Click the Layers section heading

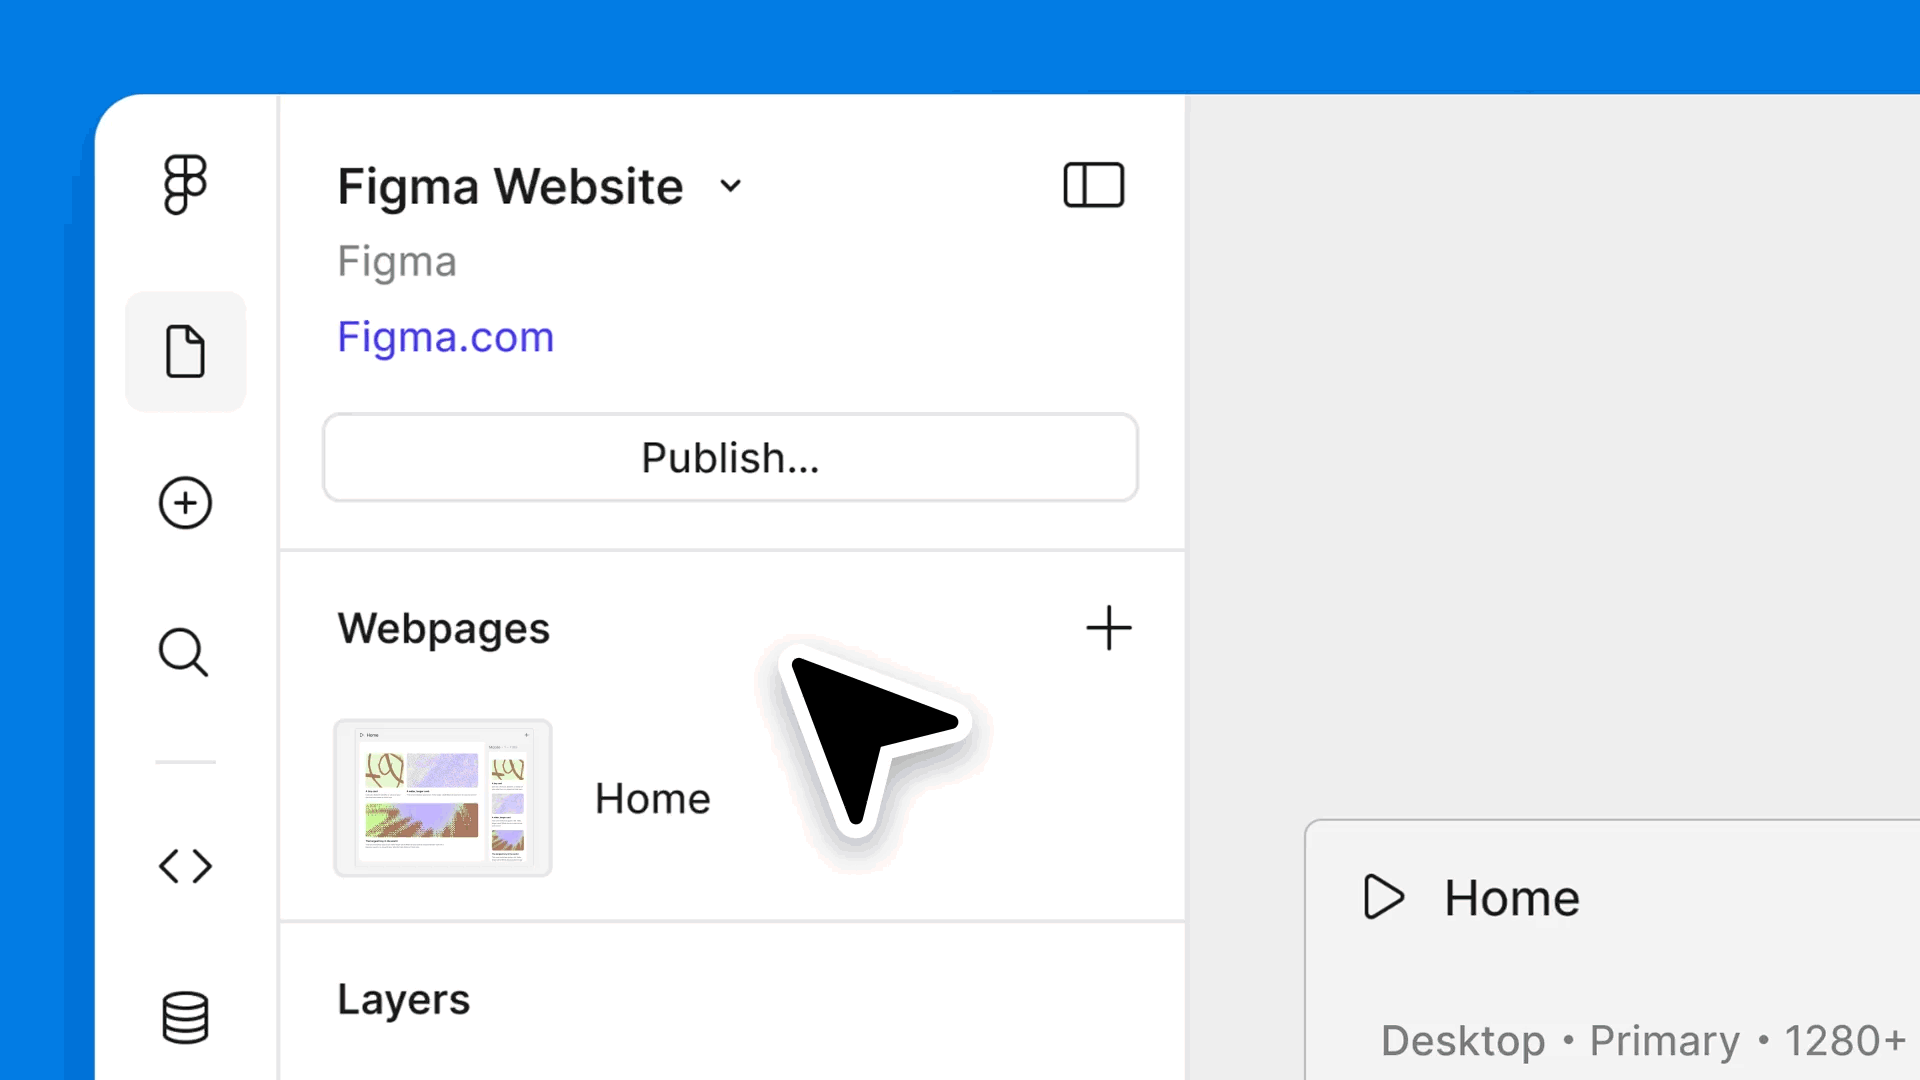pyautogui.click(x=403, y=1000)
